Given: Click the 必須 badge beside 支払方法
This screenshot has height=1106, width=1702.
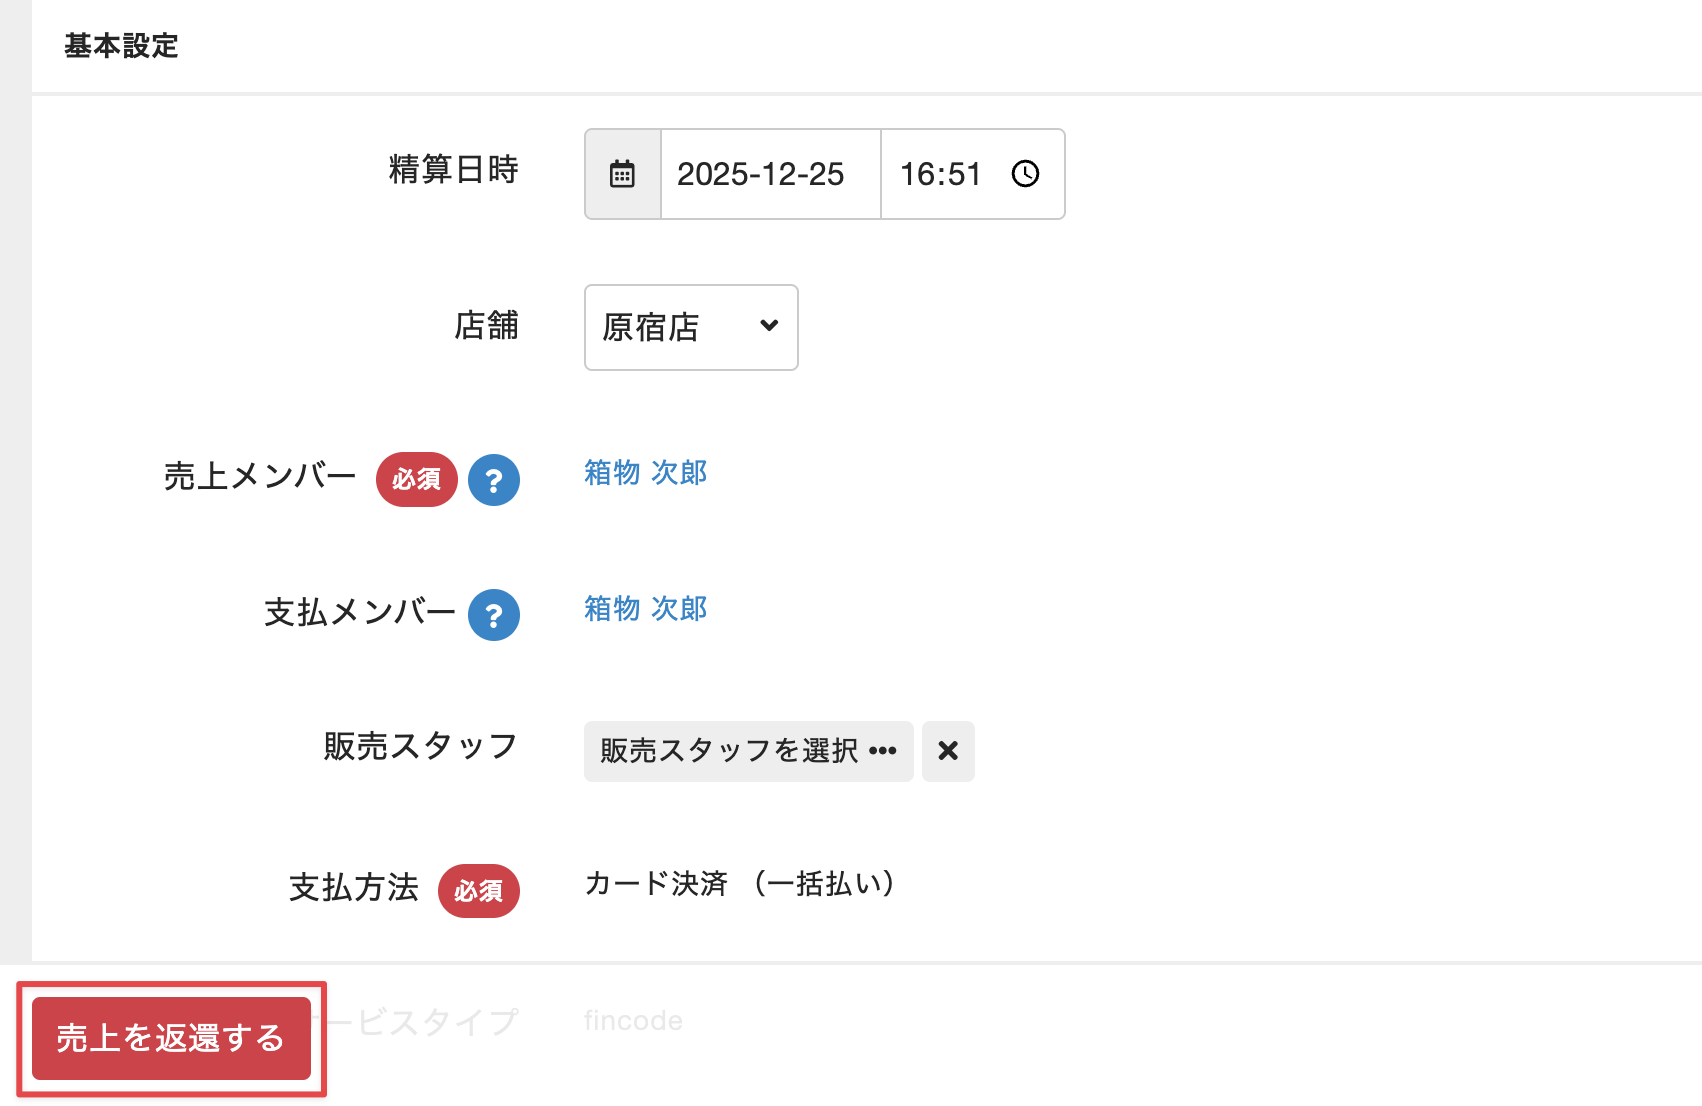Looking at the screenshot, I should pyautogui.click(x=479, y=891).
